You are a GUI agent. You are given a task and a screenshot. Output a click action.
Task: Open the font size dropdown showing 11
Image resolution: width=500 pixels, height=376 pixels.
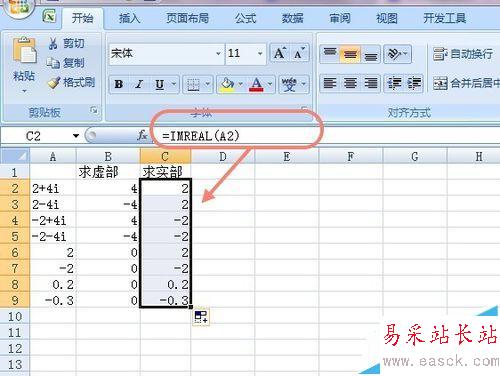click(260, 53)
